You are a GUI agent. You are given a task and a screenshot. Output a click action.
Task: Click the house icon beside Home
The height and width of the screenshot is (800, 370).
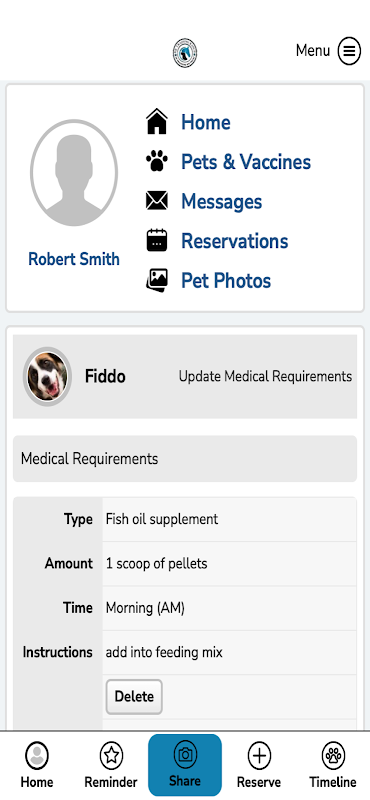(x=157, y=122)
